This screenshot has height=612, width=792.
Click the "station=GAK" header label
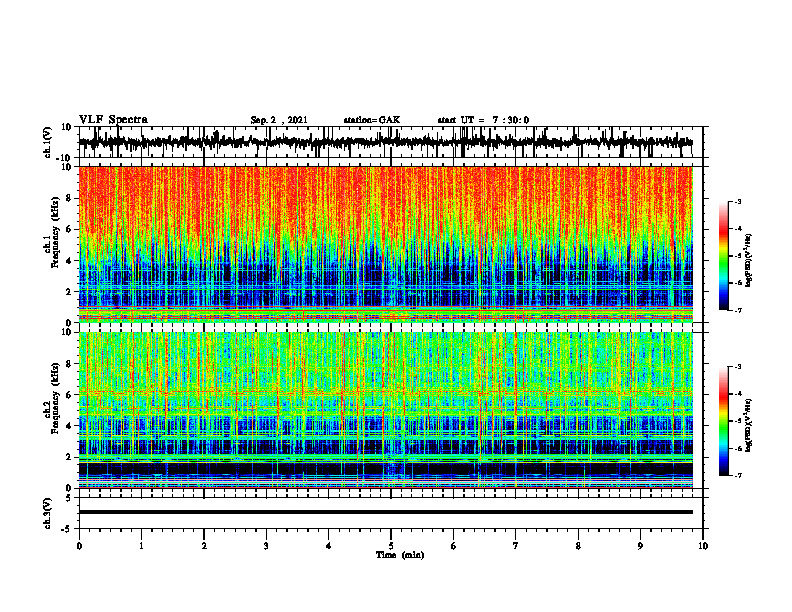372,120
